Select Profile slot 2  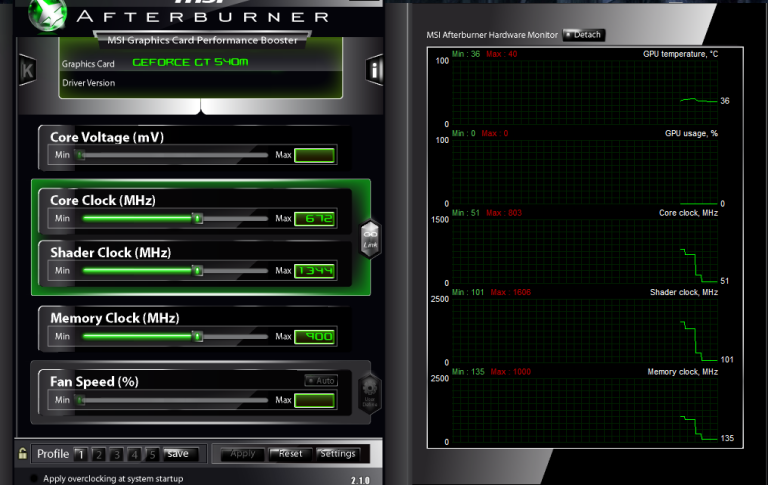click(99, 454)
